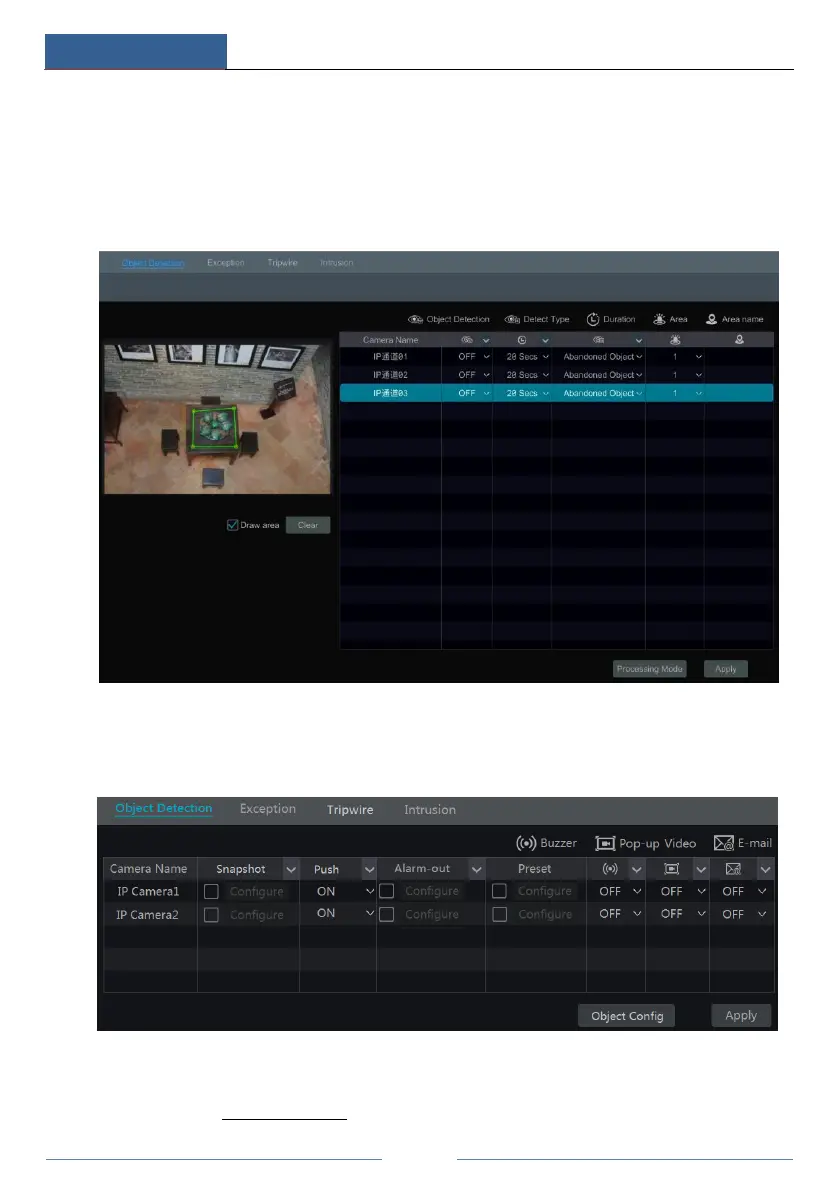Open Object Detection tab above camera preview

click(x=153, y=263)
